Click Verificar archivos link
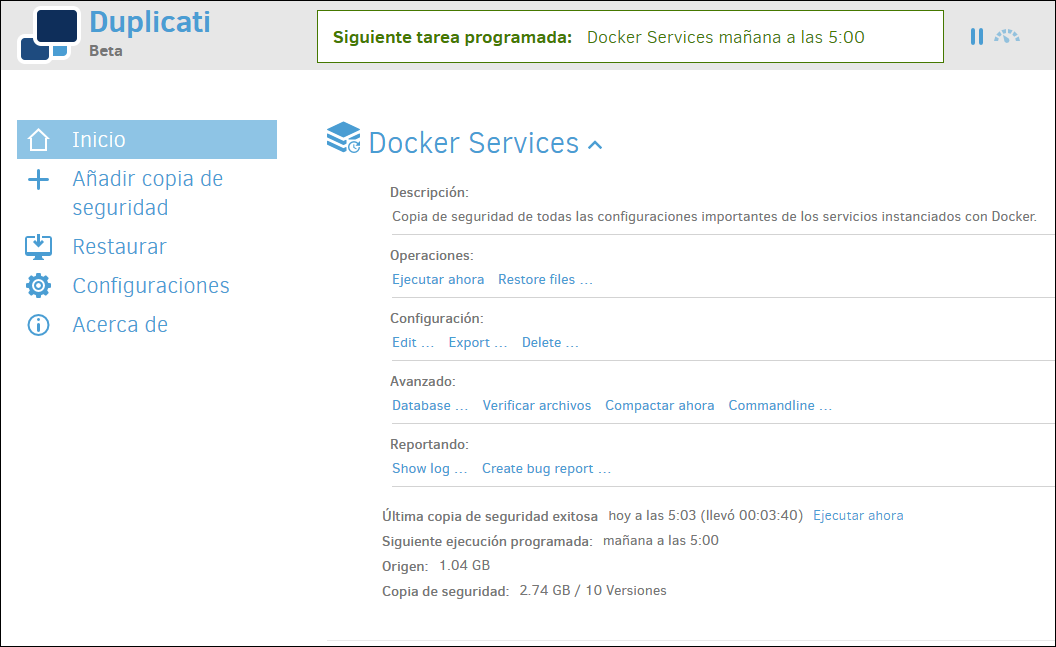This screenshot has width=1056, height=647. pos(537,405)
